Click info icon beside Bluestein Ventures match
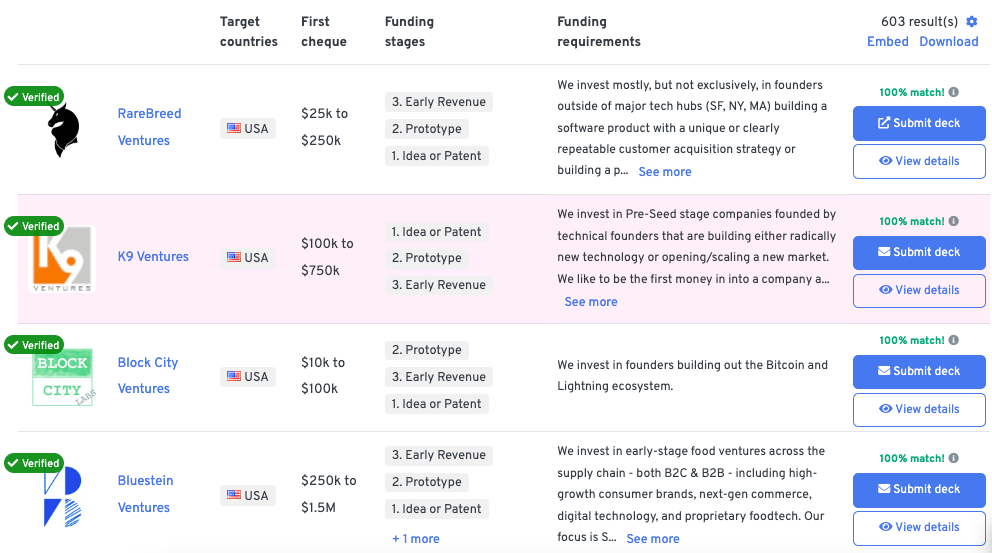This screenshot has width=992, height=553. click(953, 457)
